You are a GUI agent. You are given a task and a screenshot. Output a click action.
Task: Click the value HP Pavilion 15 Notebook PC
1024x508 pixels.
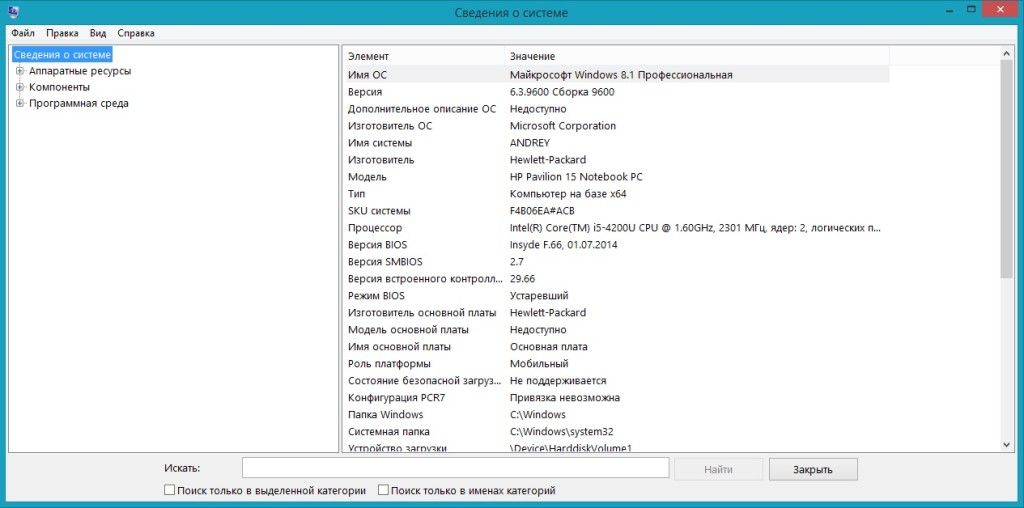click(576, 177)
